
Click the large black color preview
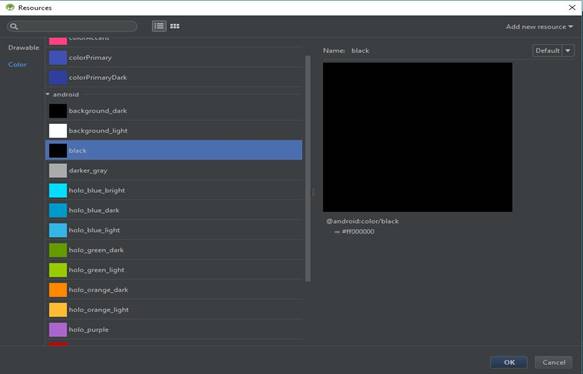pyautogui.click(x=417, y=137)
